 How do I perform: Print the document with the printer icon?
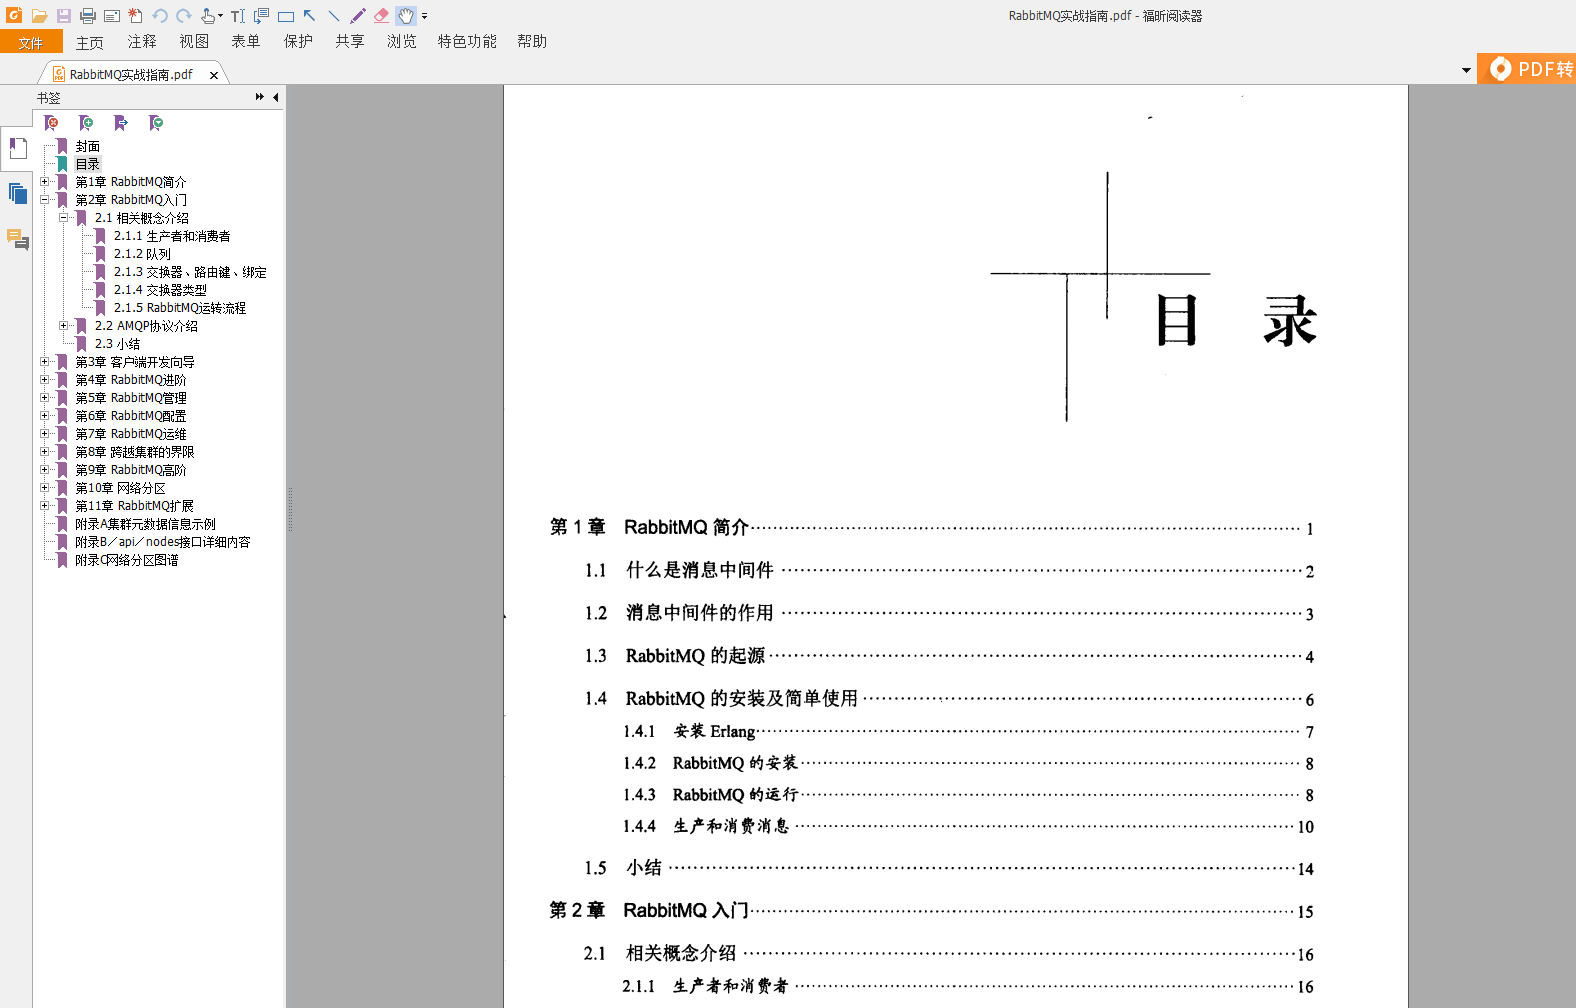pyautogui.click(x=88, y=16)
